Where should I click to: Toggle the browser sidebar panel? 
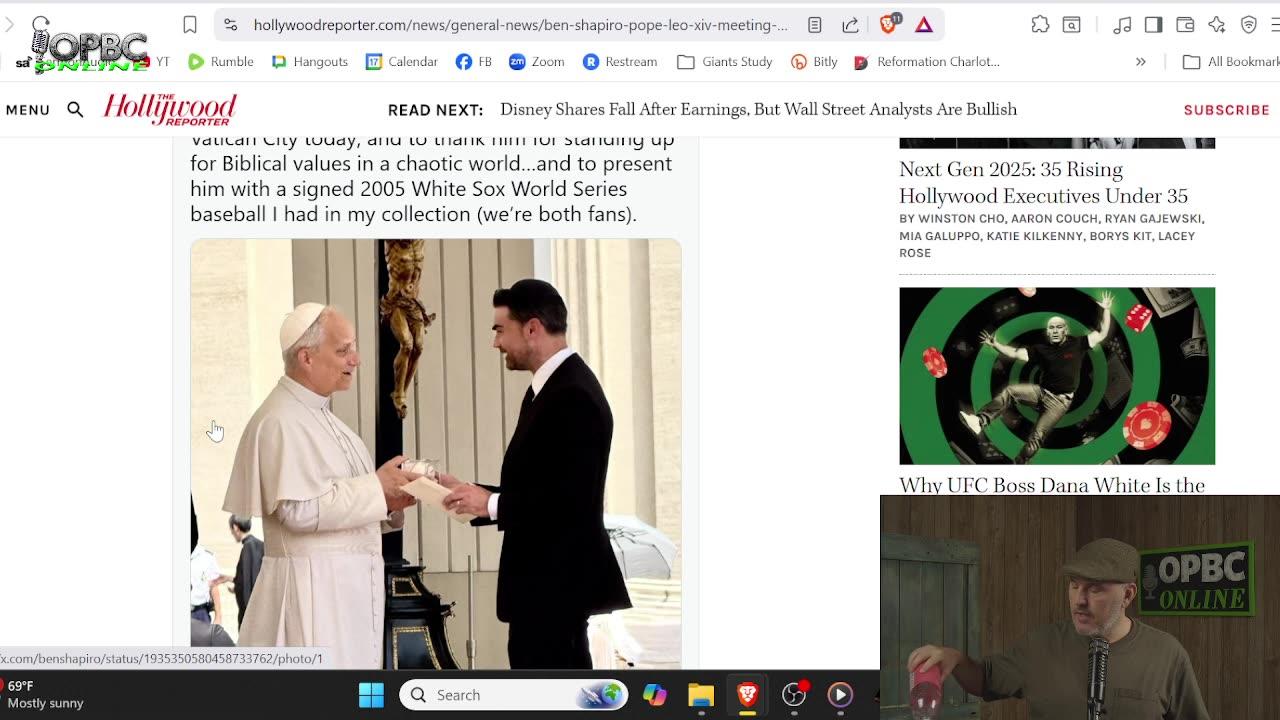pyautogui.click(x=1151, y=26)
